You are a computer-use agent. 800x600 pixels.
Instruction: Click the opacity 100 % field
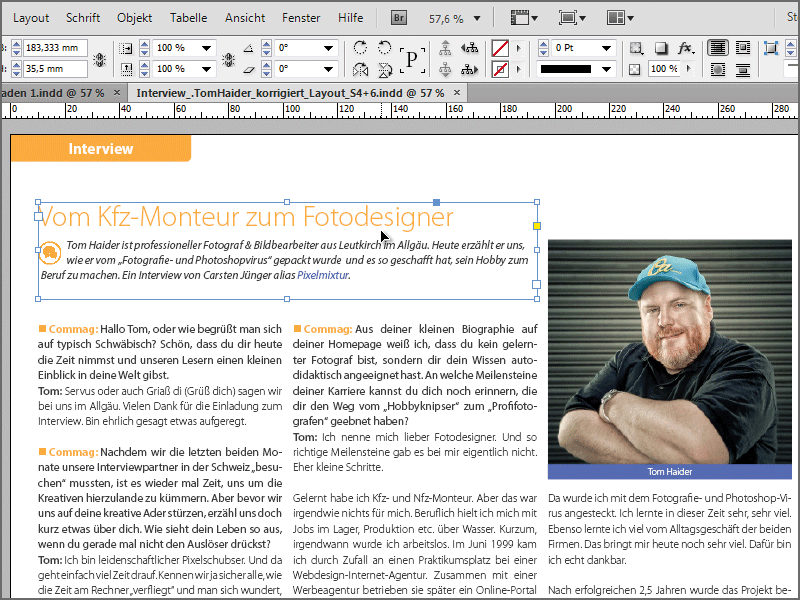[665, 68]
